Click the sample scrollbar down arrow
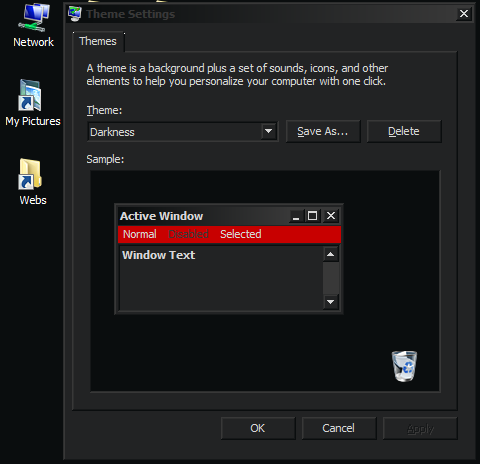This screenshot has width=480, height=464. click(x=330, y=302)
